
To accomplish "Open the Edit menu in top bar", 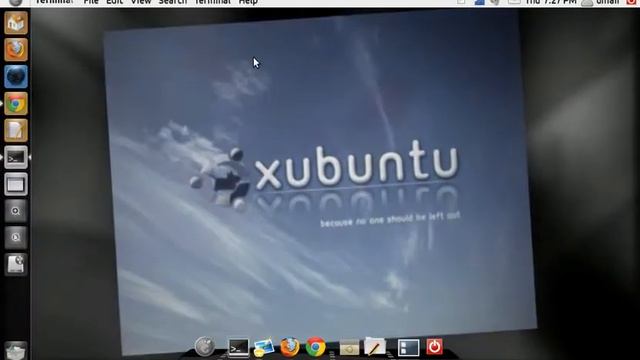I will click(x=114, y=2).
